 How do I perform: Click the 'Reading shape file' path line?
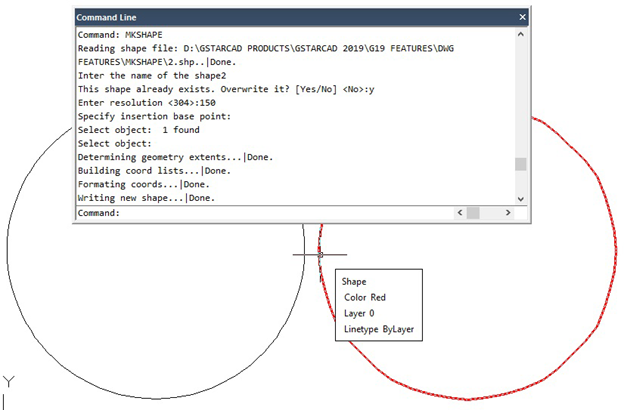[x=266, y=48]
